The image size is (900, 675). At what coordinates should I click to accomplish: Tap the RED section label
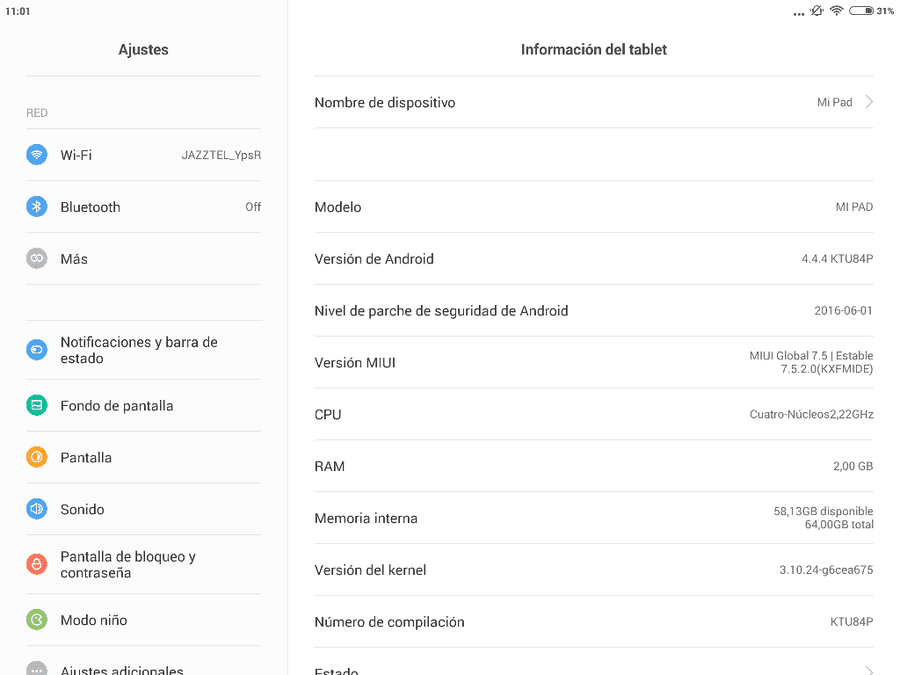point(37,113)
